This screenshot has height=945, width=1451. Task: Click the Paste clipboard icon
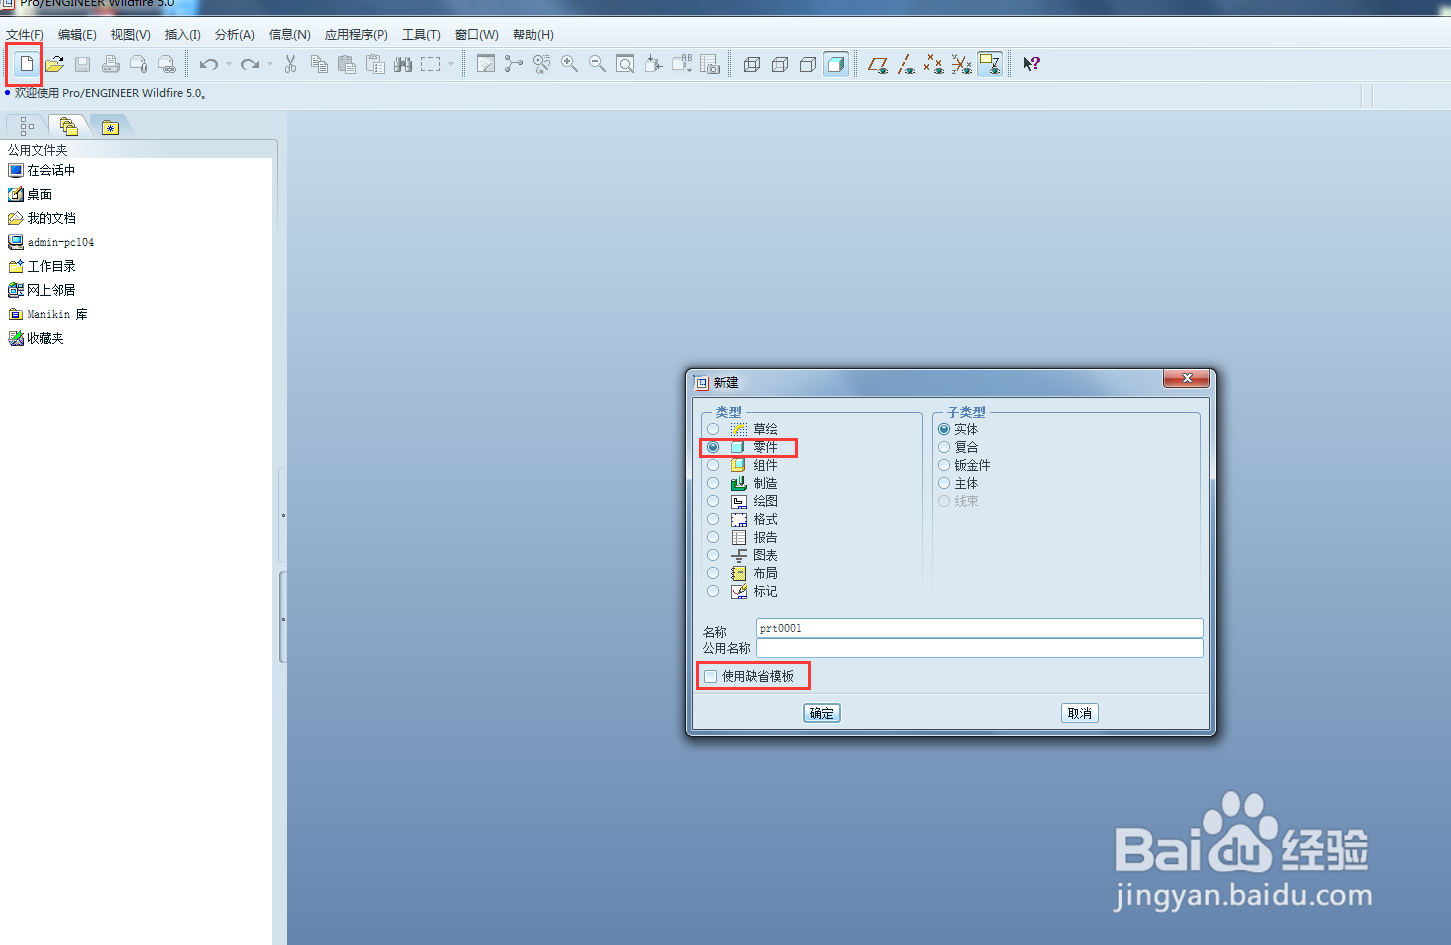pos(347,64)
